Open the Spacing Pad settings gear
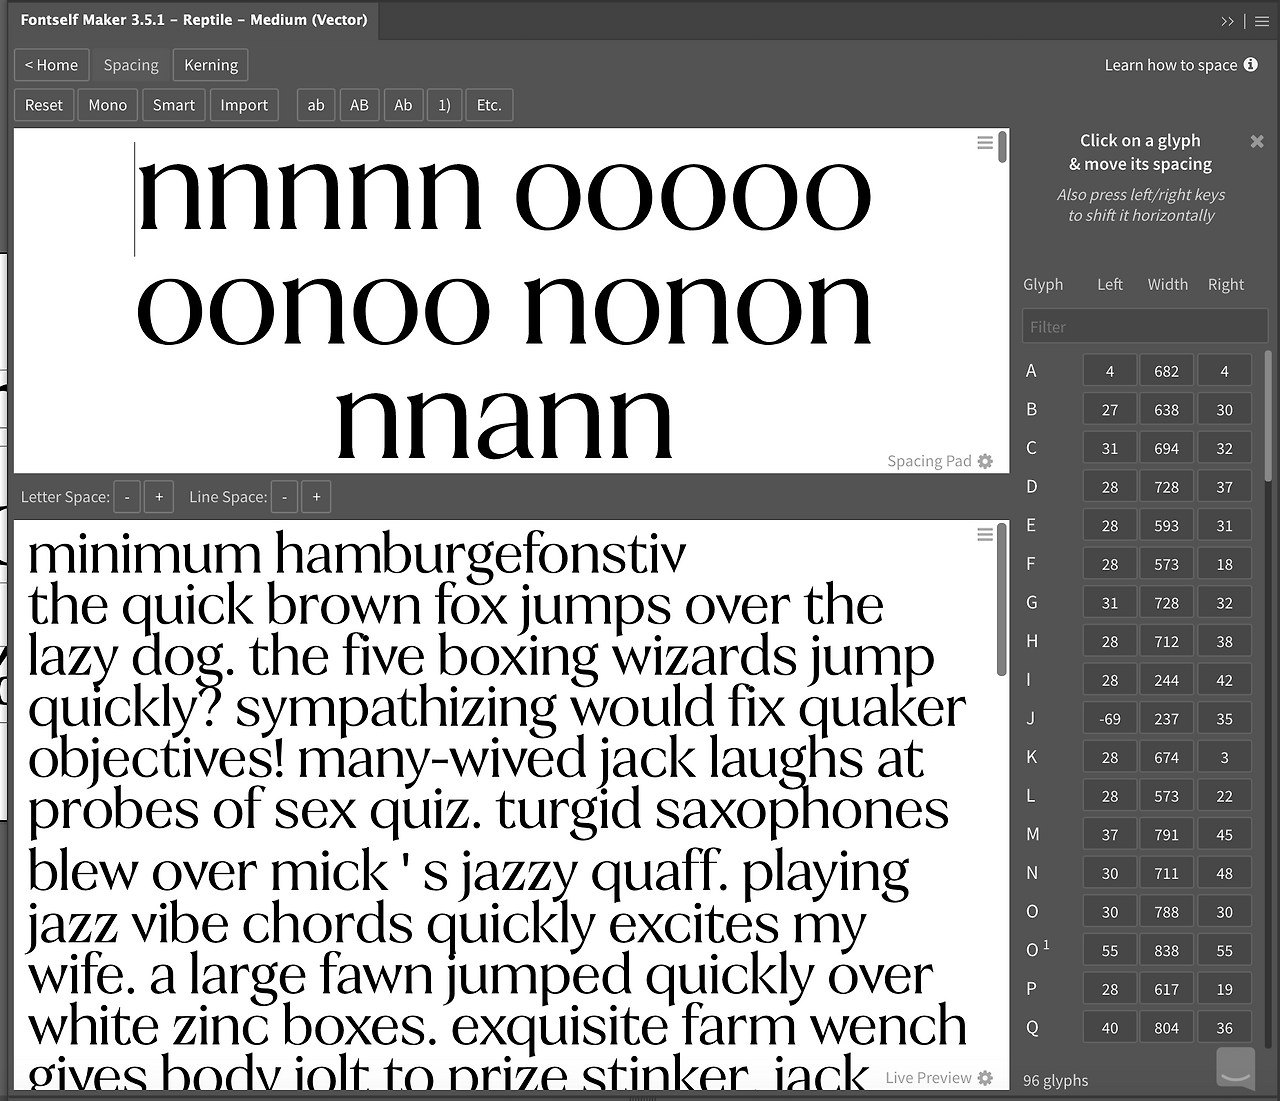The height and width of the screenshot is (1101, 1280). [985, 461]
